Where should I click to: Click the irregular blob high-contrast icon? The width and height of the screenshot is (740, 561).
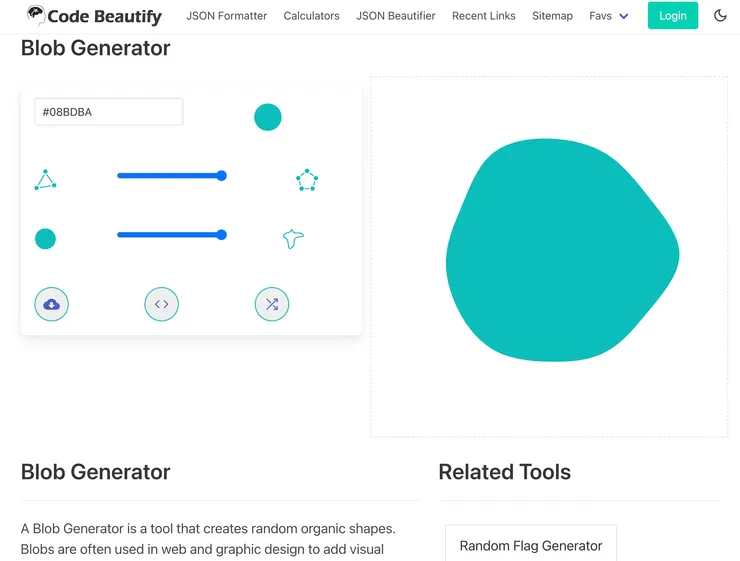[x=293, y=239]
